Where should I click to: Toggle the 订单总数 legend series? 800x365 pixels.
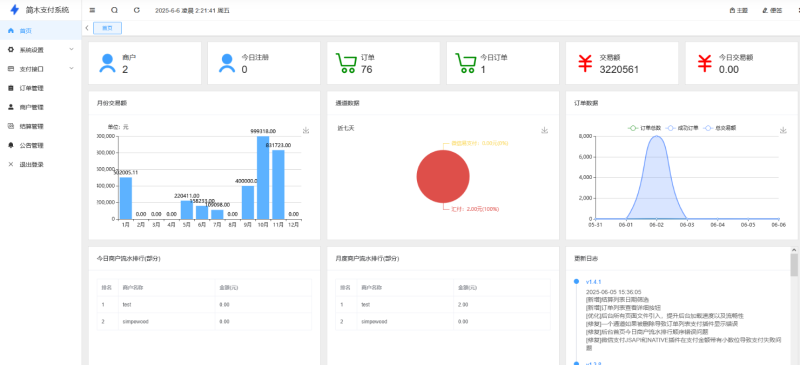point(644,128)
